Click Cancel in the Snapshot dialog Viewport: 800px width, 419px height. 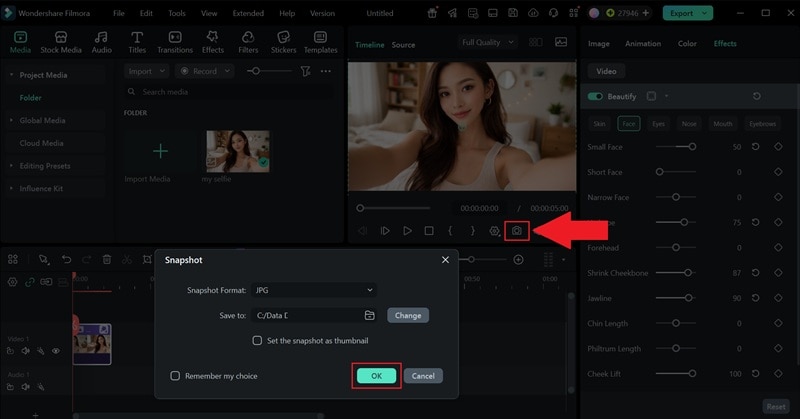click(x=423, y=376)
